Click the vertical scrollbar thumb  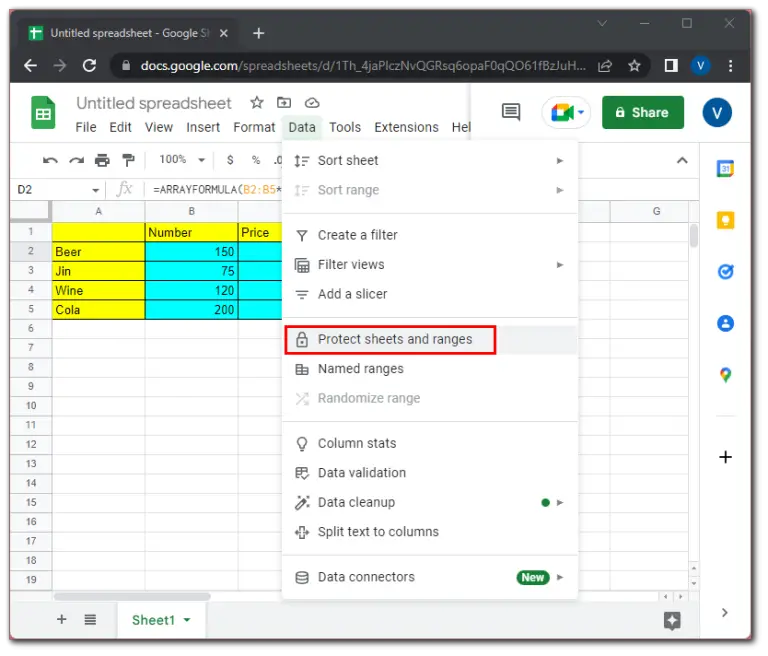694,235
